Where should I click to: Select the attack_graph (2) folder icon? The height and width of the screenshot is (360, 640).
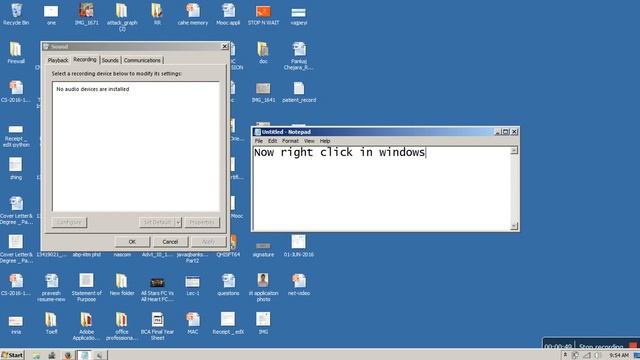click(122, 17)
